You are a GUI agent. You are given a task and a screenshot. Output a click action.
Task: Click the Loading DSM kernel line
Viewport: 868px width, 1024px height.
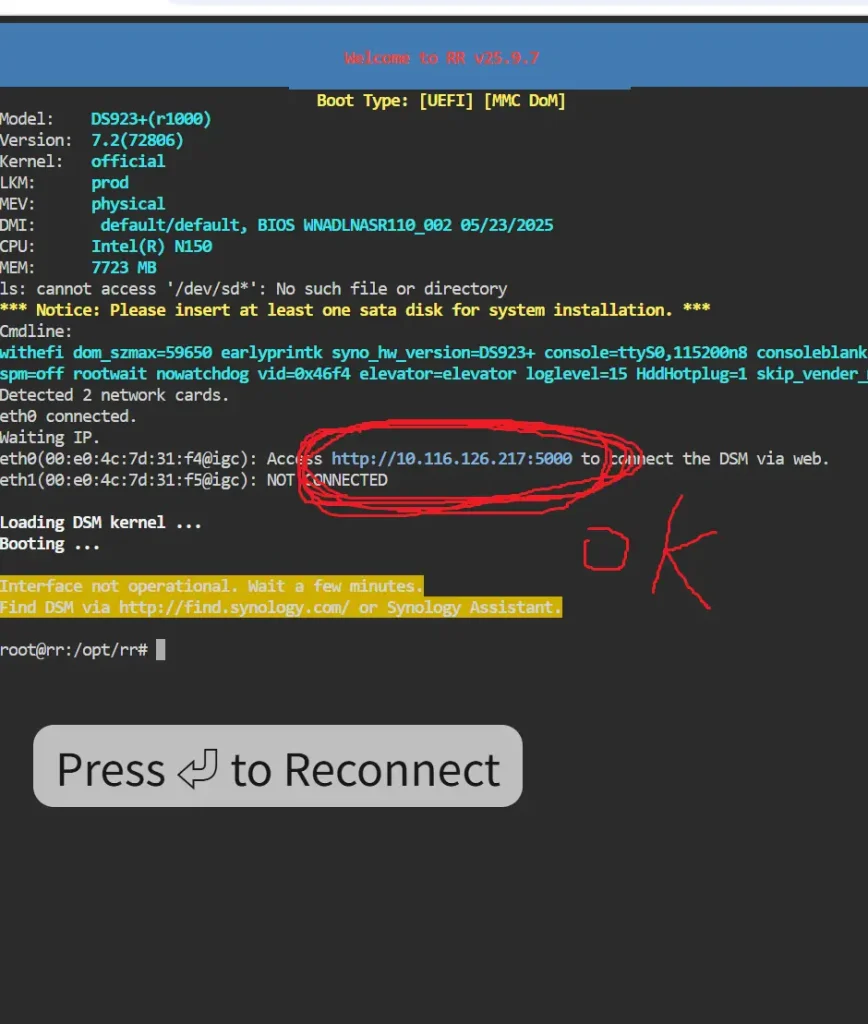point(100,522)
